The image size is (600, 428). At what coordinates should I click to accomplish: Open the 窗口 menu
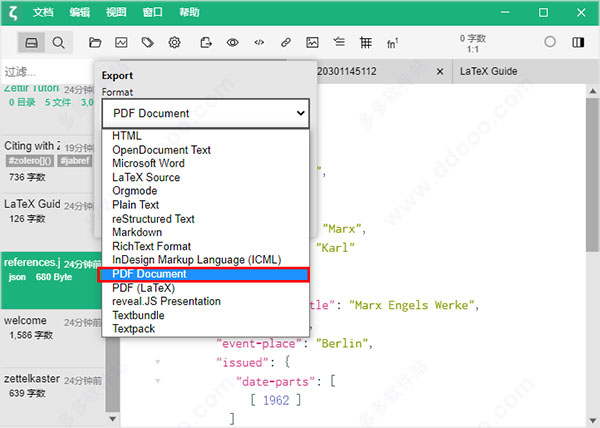152,13
